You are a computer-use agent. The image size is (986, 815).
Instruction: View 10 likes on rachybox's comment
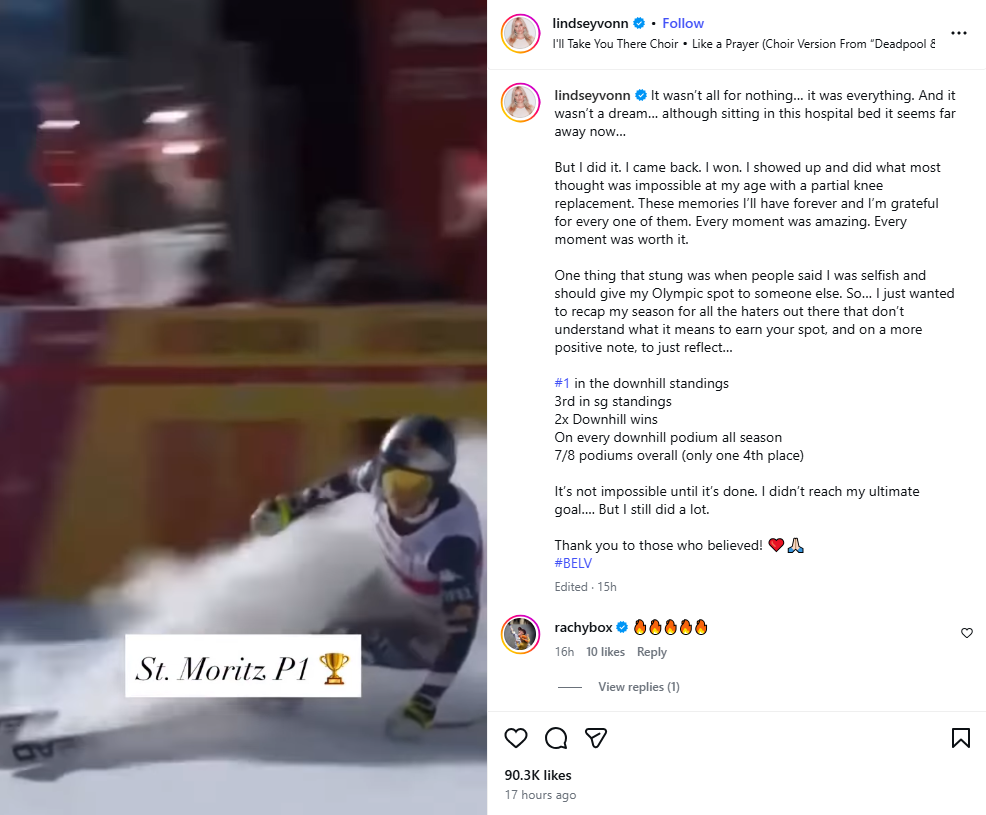click(605, 651)
